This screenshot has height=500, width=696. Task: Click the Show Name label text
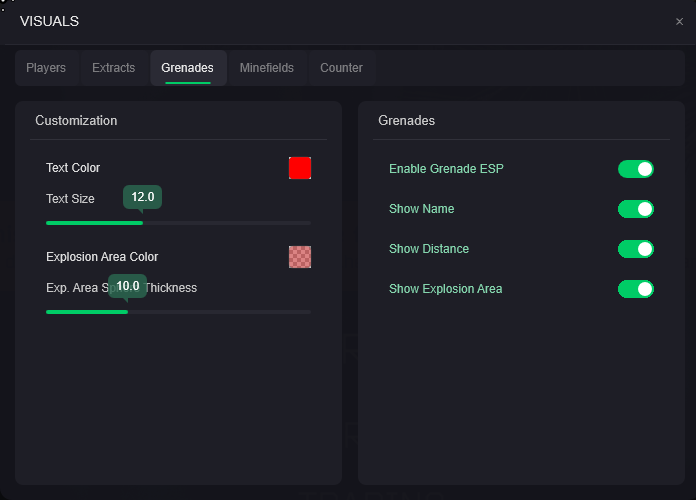421,209
